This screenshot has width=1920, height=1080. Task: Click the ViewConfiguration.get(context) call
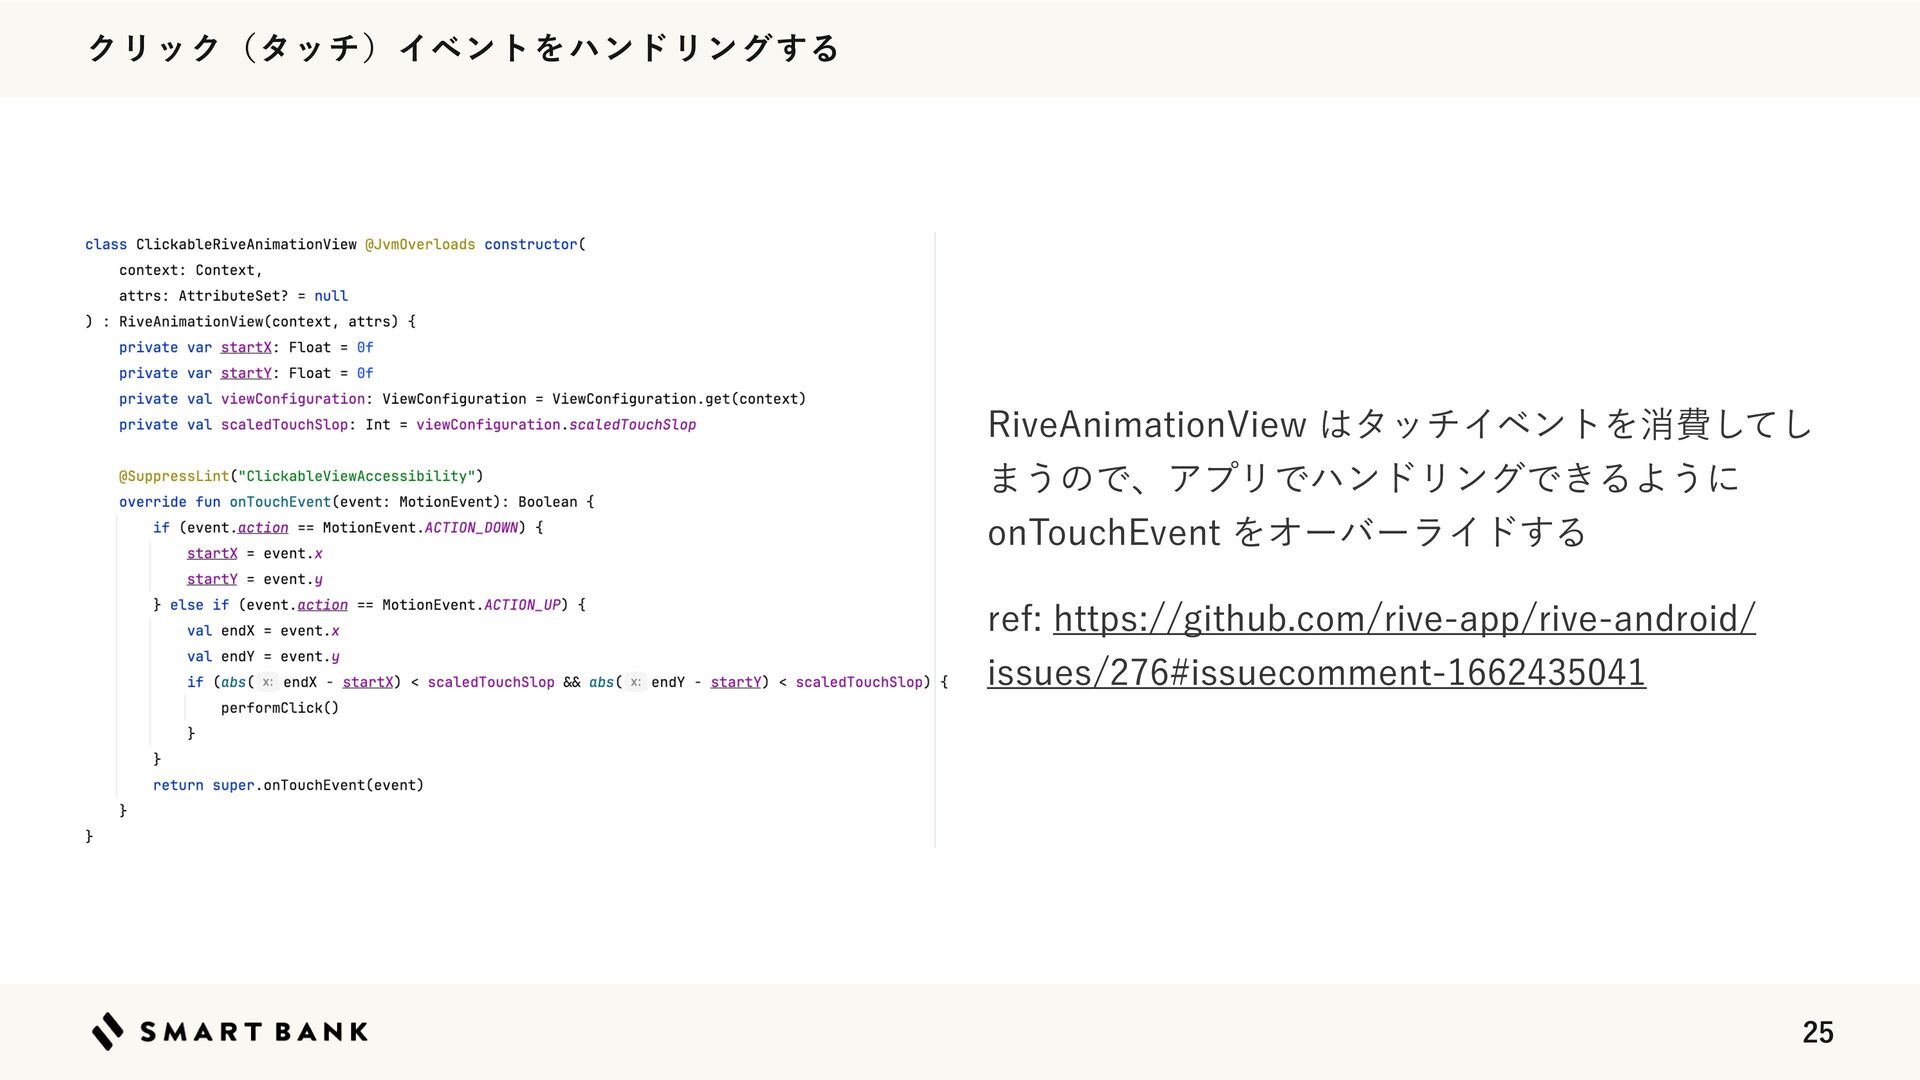coord(679,399)
